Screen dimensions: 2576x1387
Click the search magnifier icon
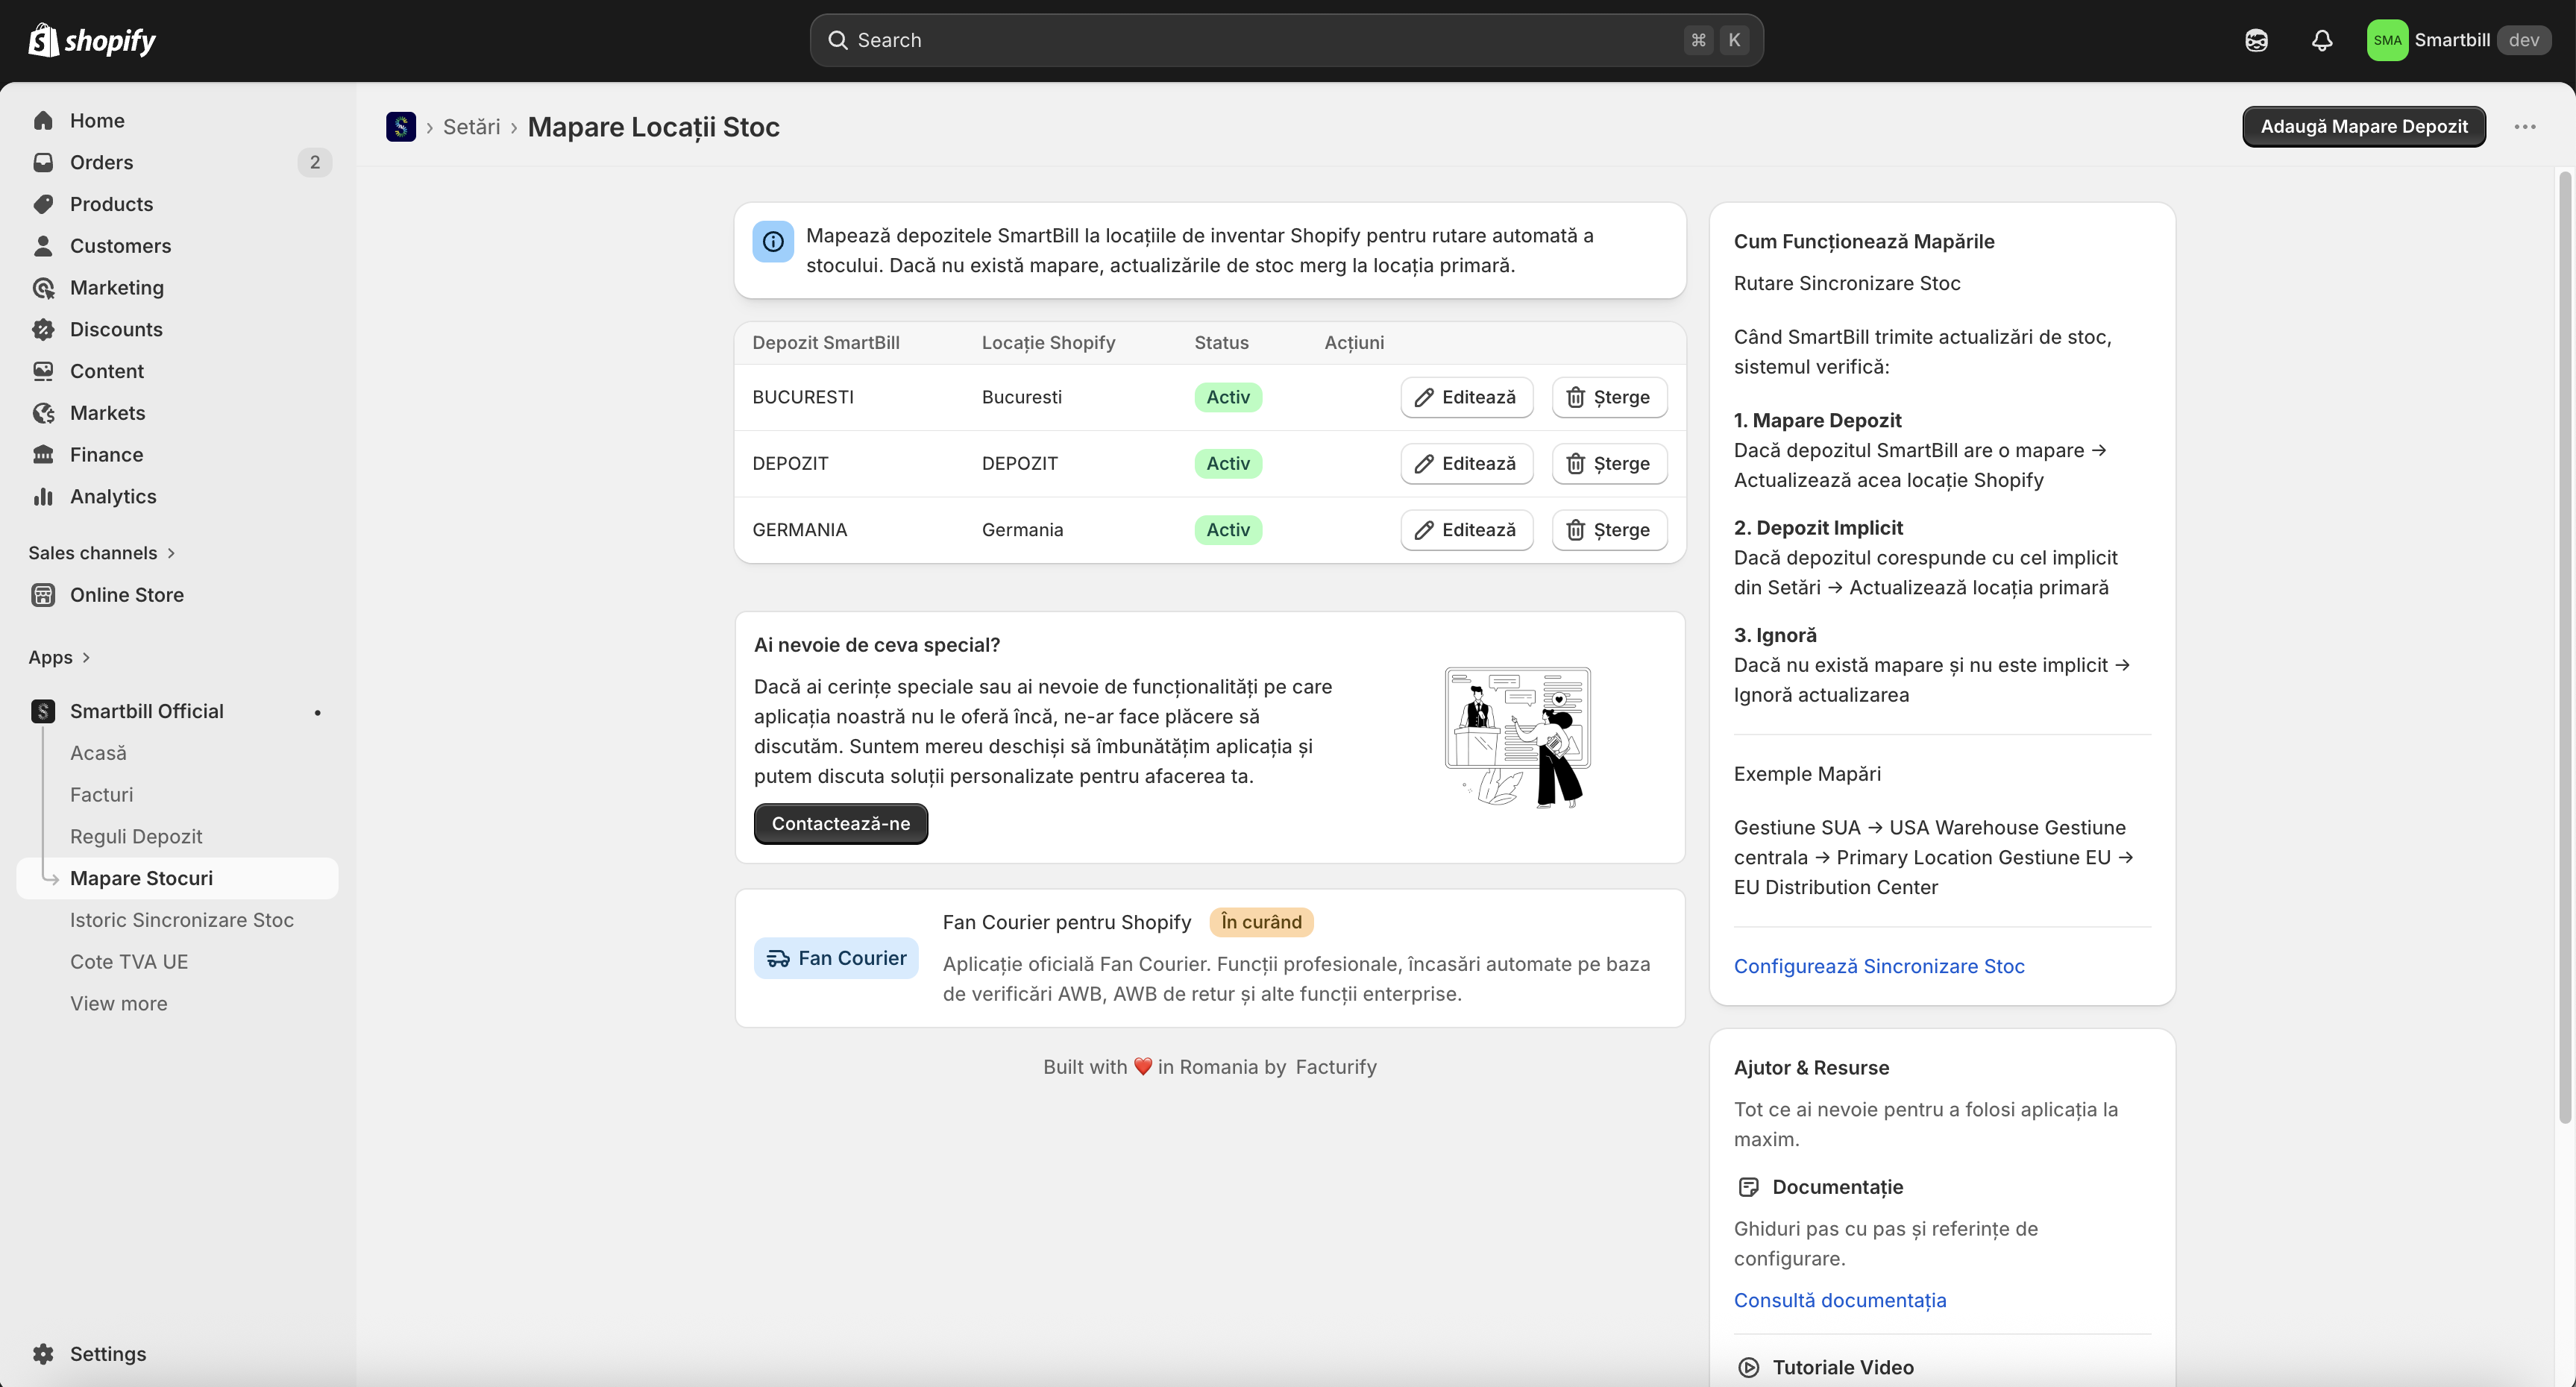[838, 40]
